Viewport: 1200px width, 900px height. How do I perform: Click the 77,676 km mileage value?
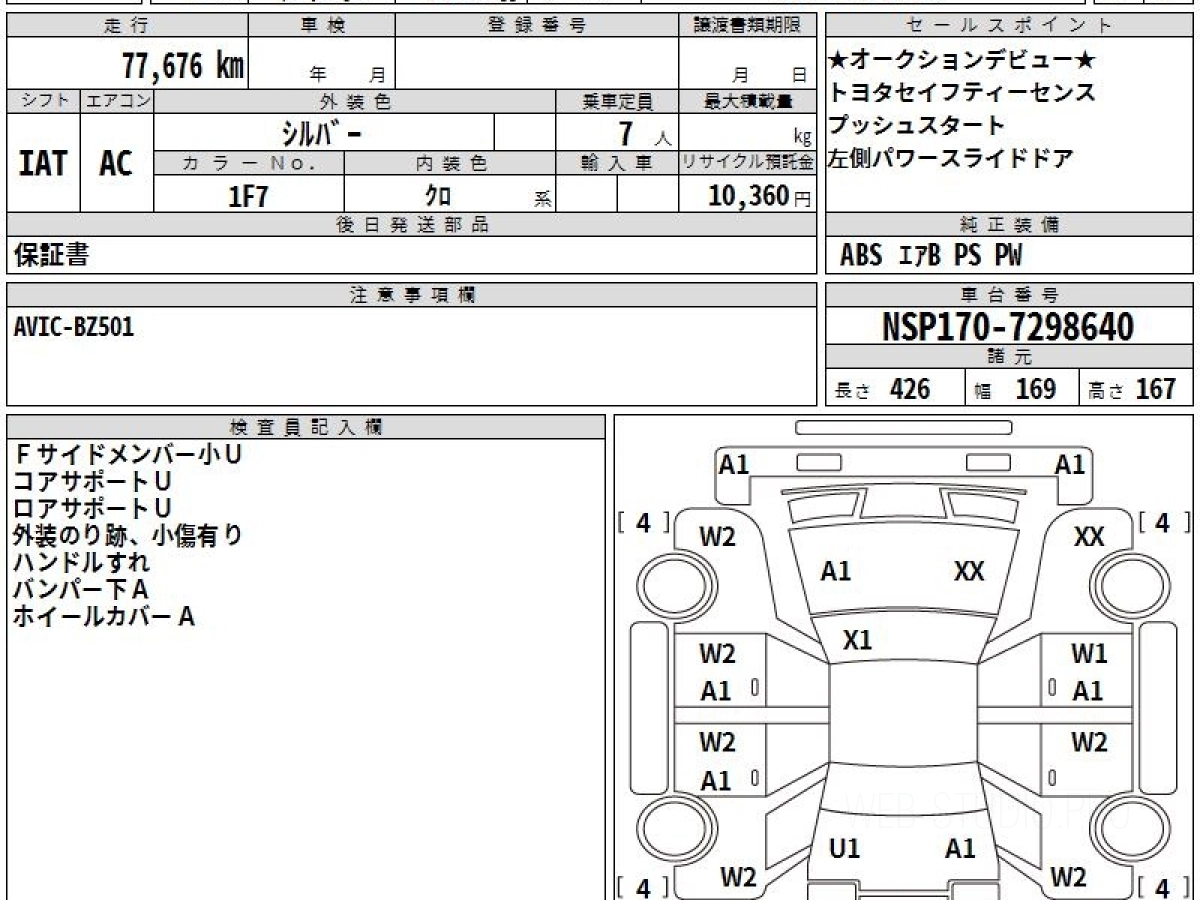[x=183, y=67]
